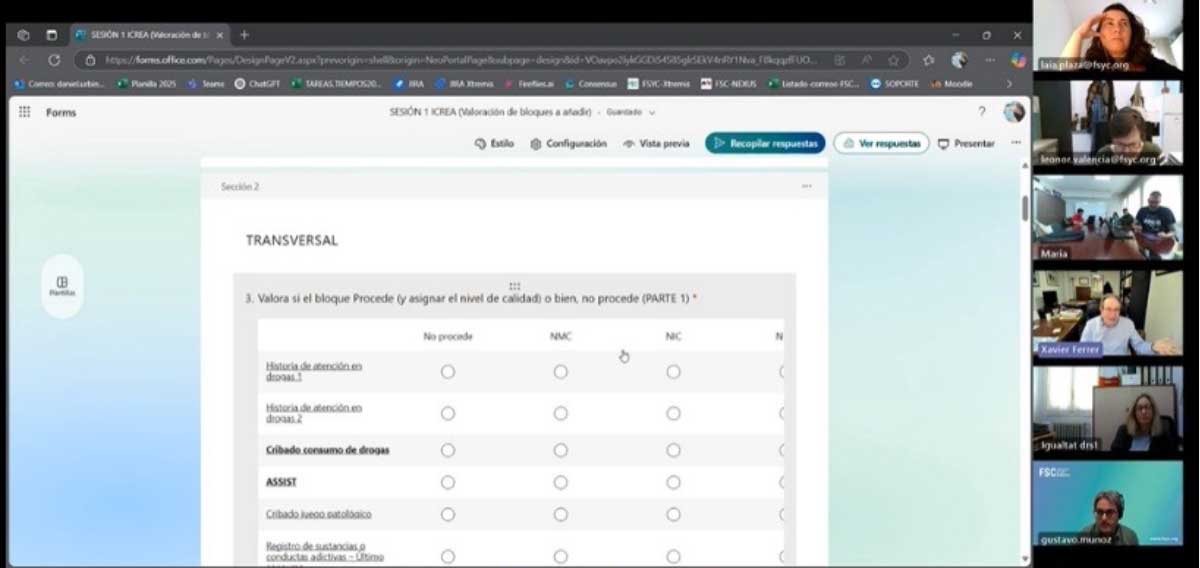1200x568 pixels.
Task: Select NIC for Historia de atención en drogas 2
Action: pyautogui.click(x=674, y=414)
